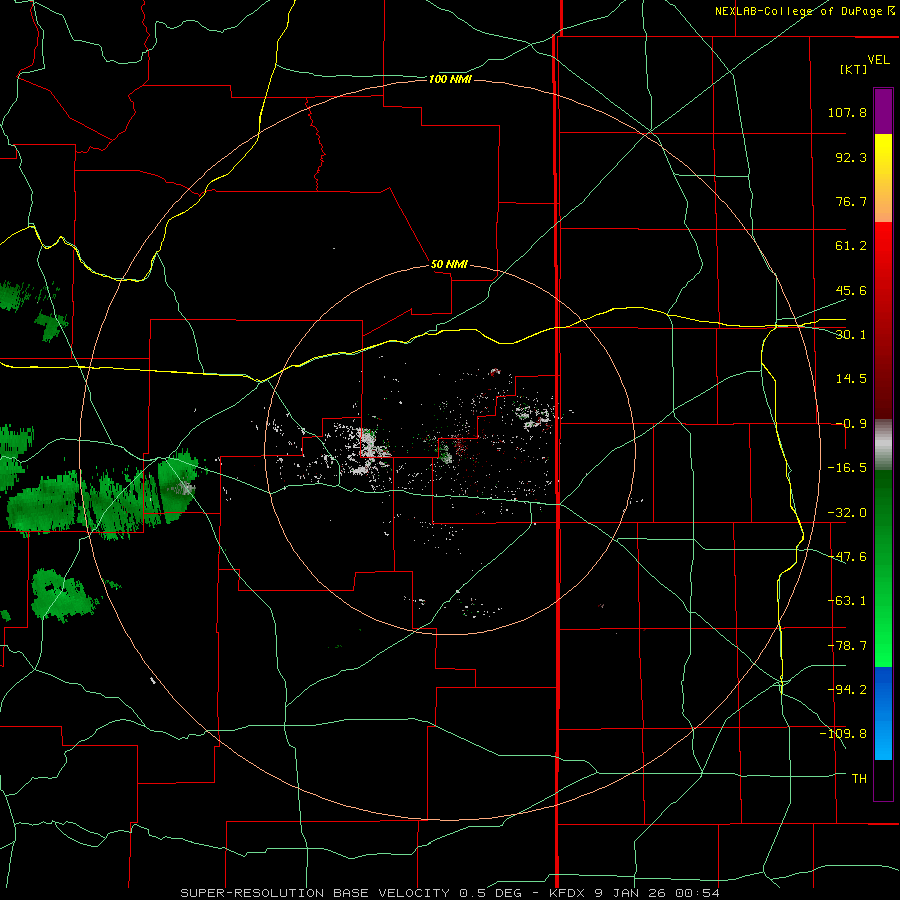Click the 14.5 legend value

coord(851,379)
